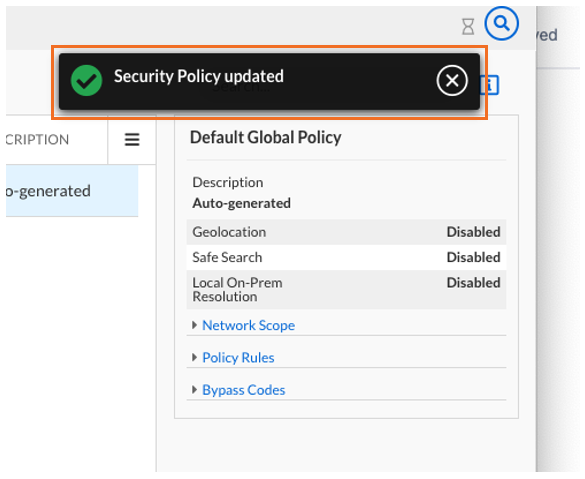The width and height of the screenshot is (585, 479).
Task: Click the Policy Rules disclosure triangle
Action: pos(194,358)
